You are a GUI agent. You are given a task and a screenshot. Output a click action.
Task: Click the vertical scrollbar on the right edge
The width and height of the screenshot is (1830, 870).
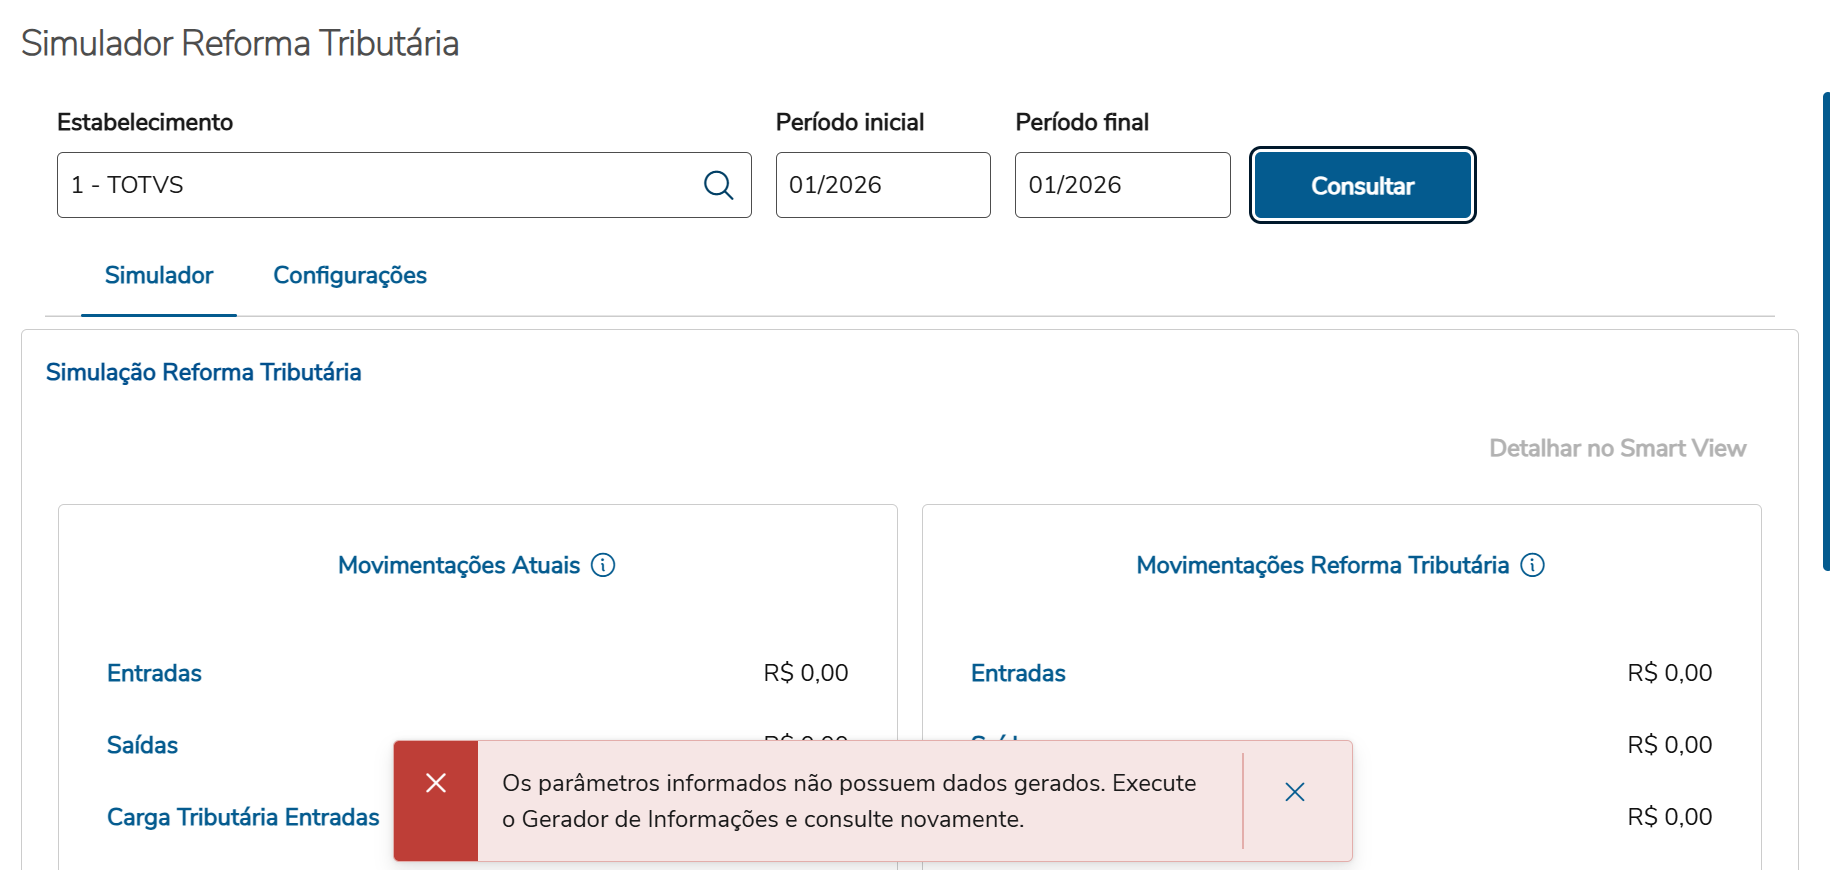pyautogui.click(x=1825, y=330)
